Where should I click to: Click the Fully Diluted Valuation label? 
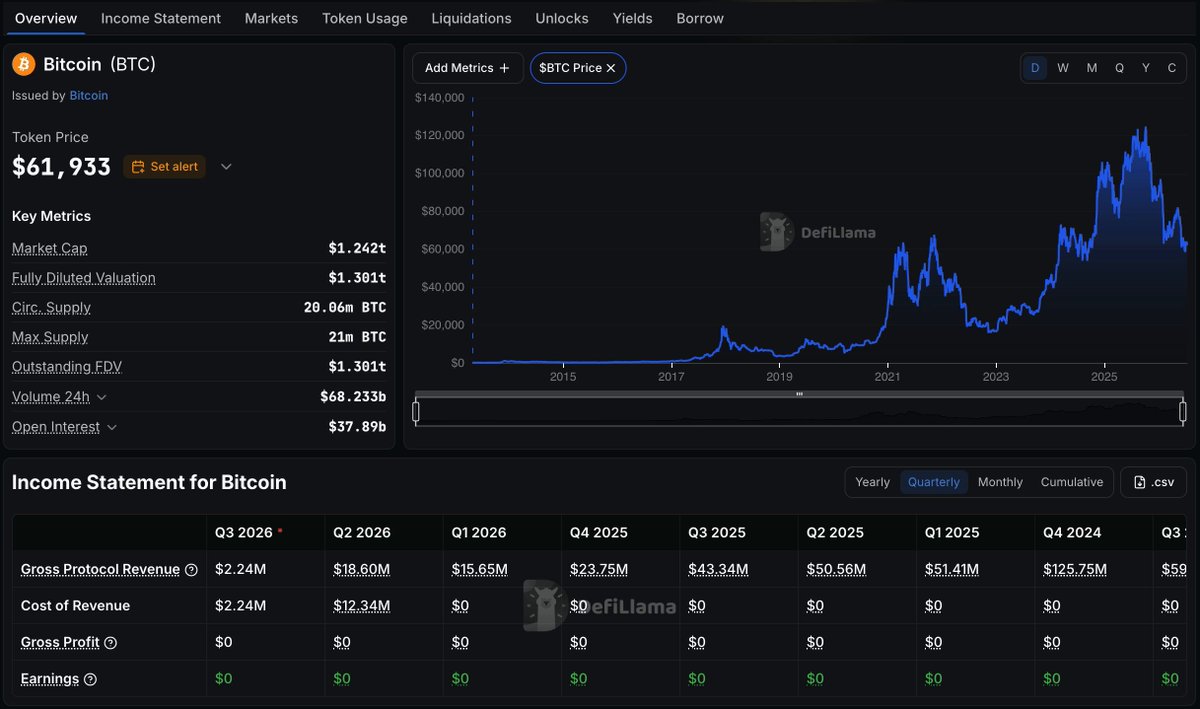click(x=84, y=278)
